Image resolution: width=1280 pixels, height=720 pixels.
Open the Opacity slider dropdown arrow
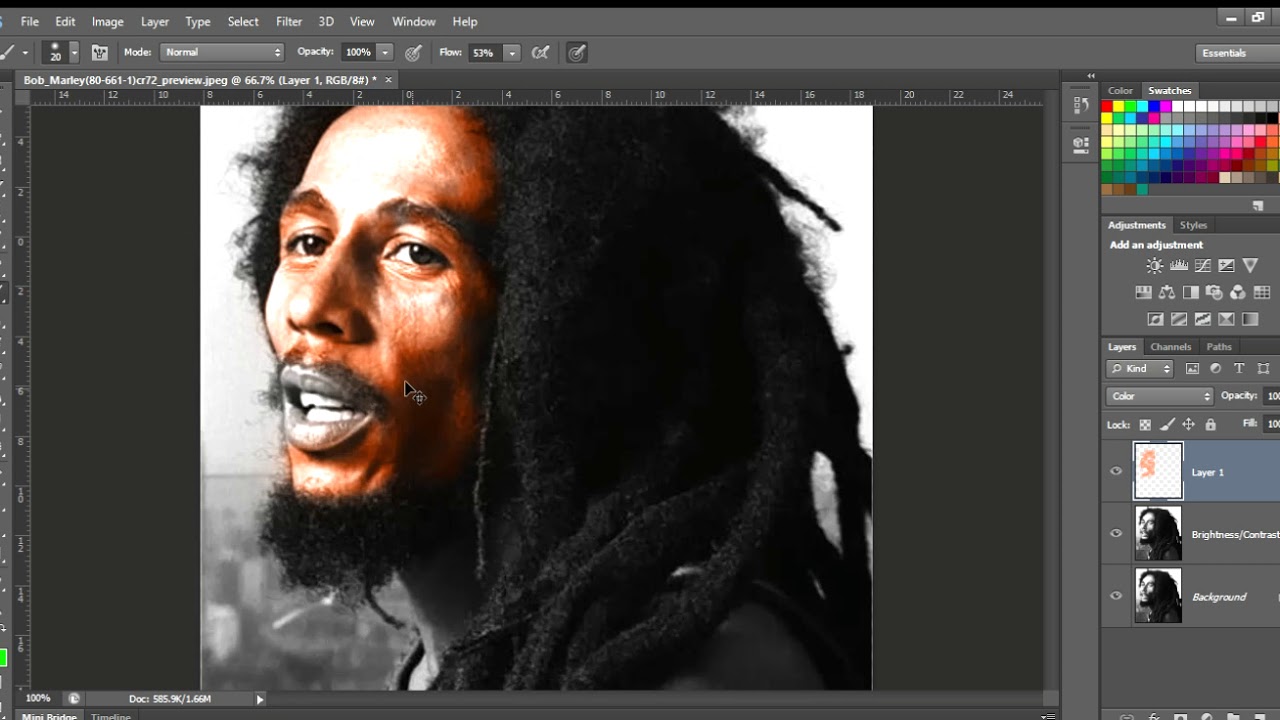(385, 52)
